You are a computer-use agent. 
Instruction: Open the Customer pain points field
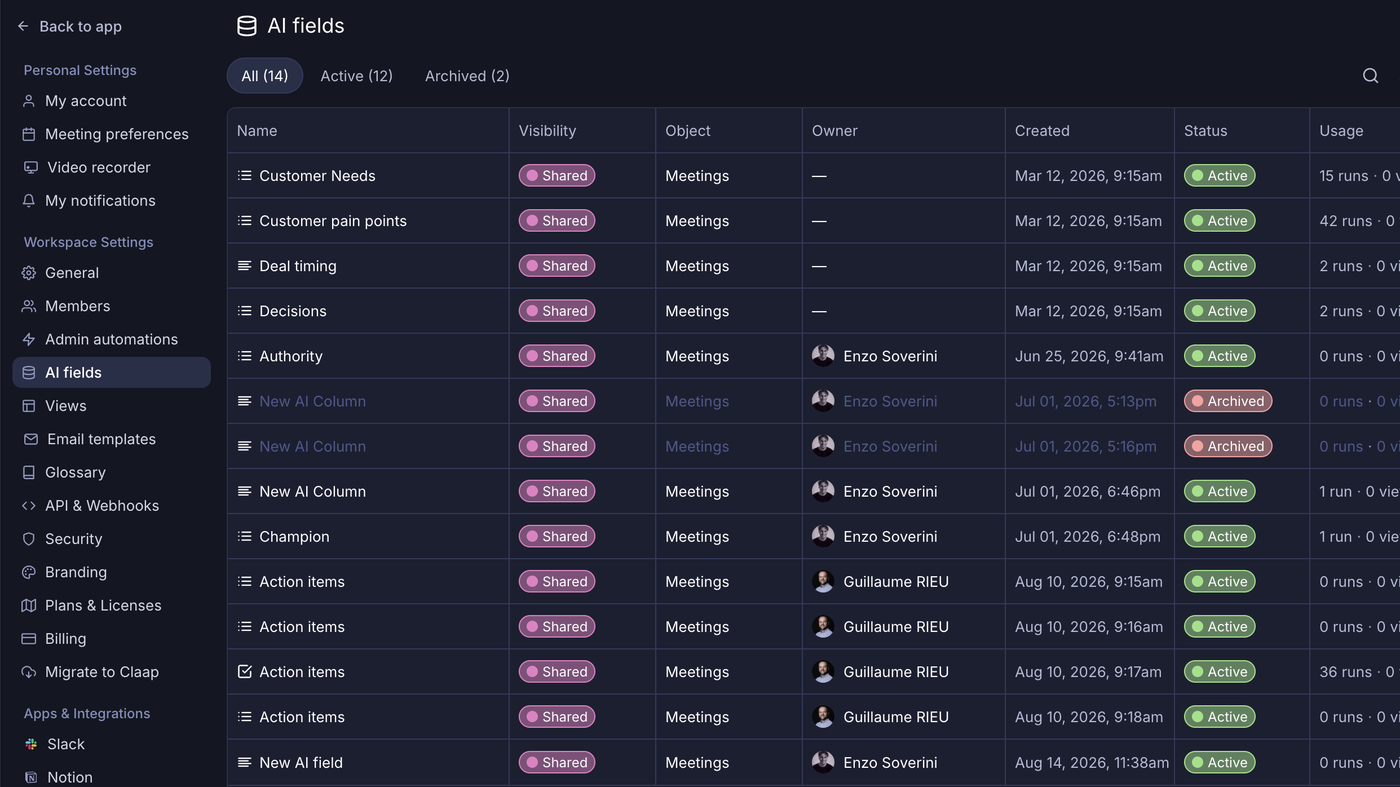pos(333,221)
